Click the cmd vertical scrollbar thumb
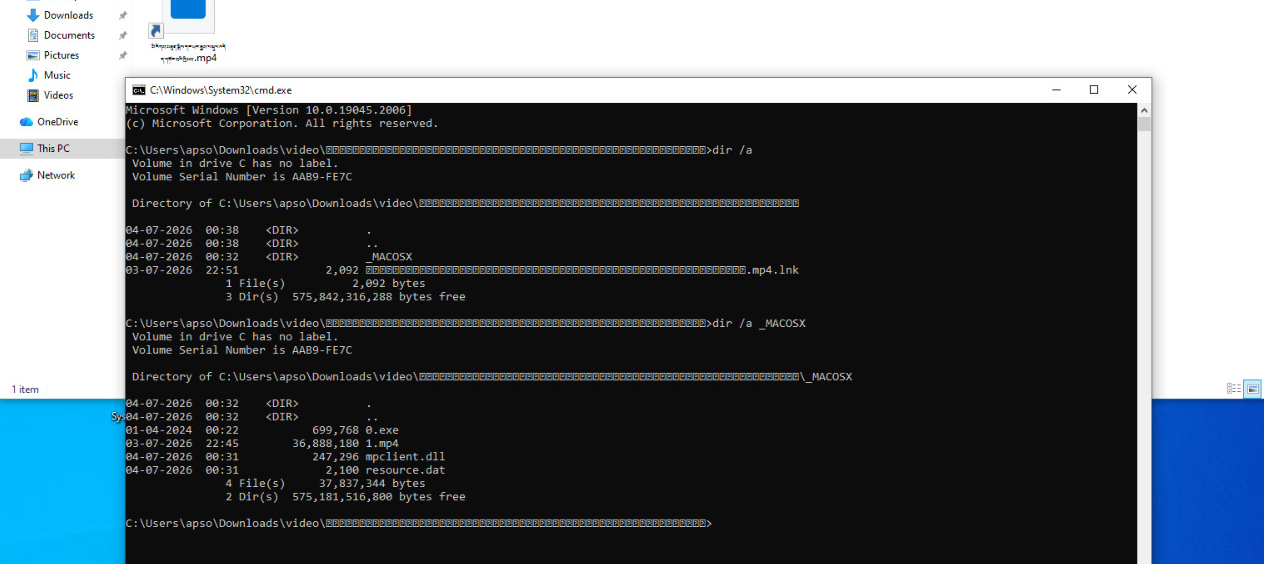The height and width of the screenshot is (564, 1264). pyautogui.click(x=1144, y=124)
